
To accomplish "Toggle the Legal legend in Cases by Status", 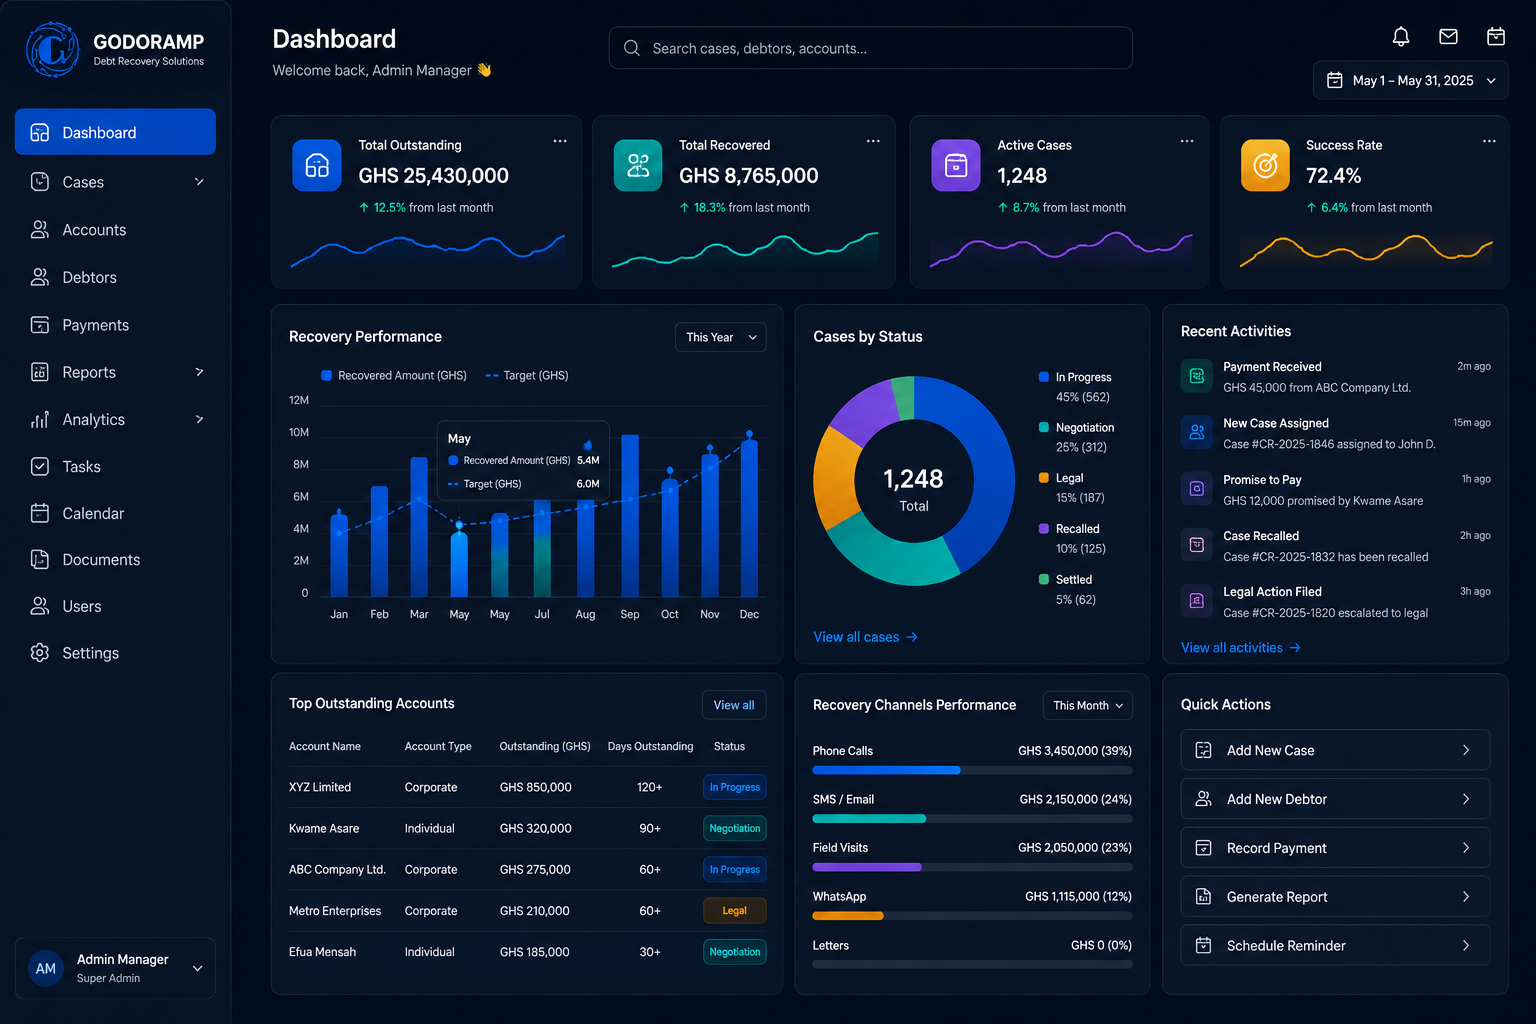I will click(x=1061, y=478).
